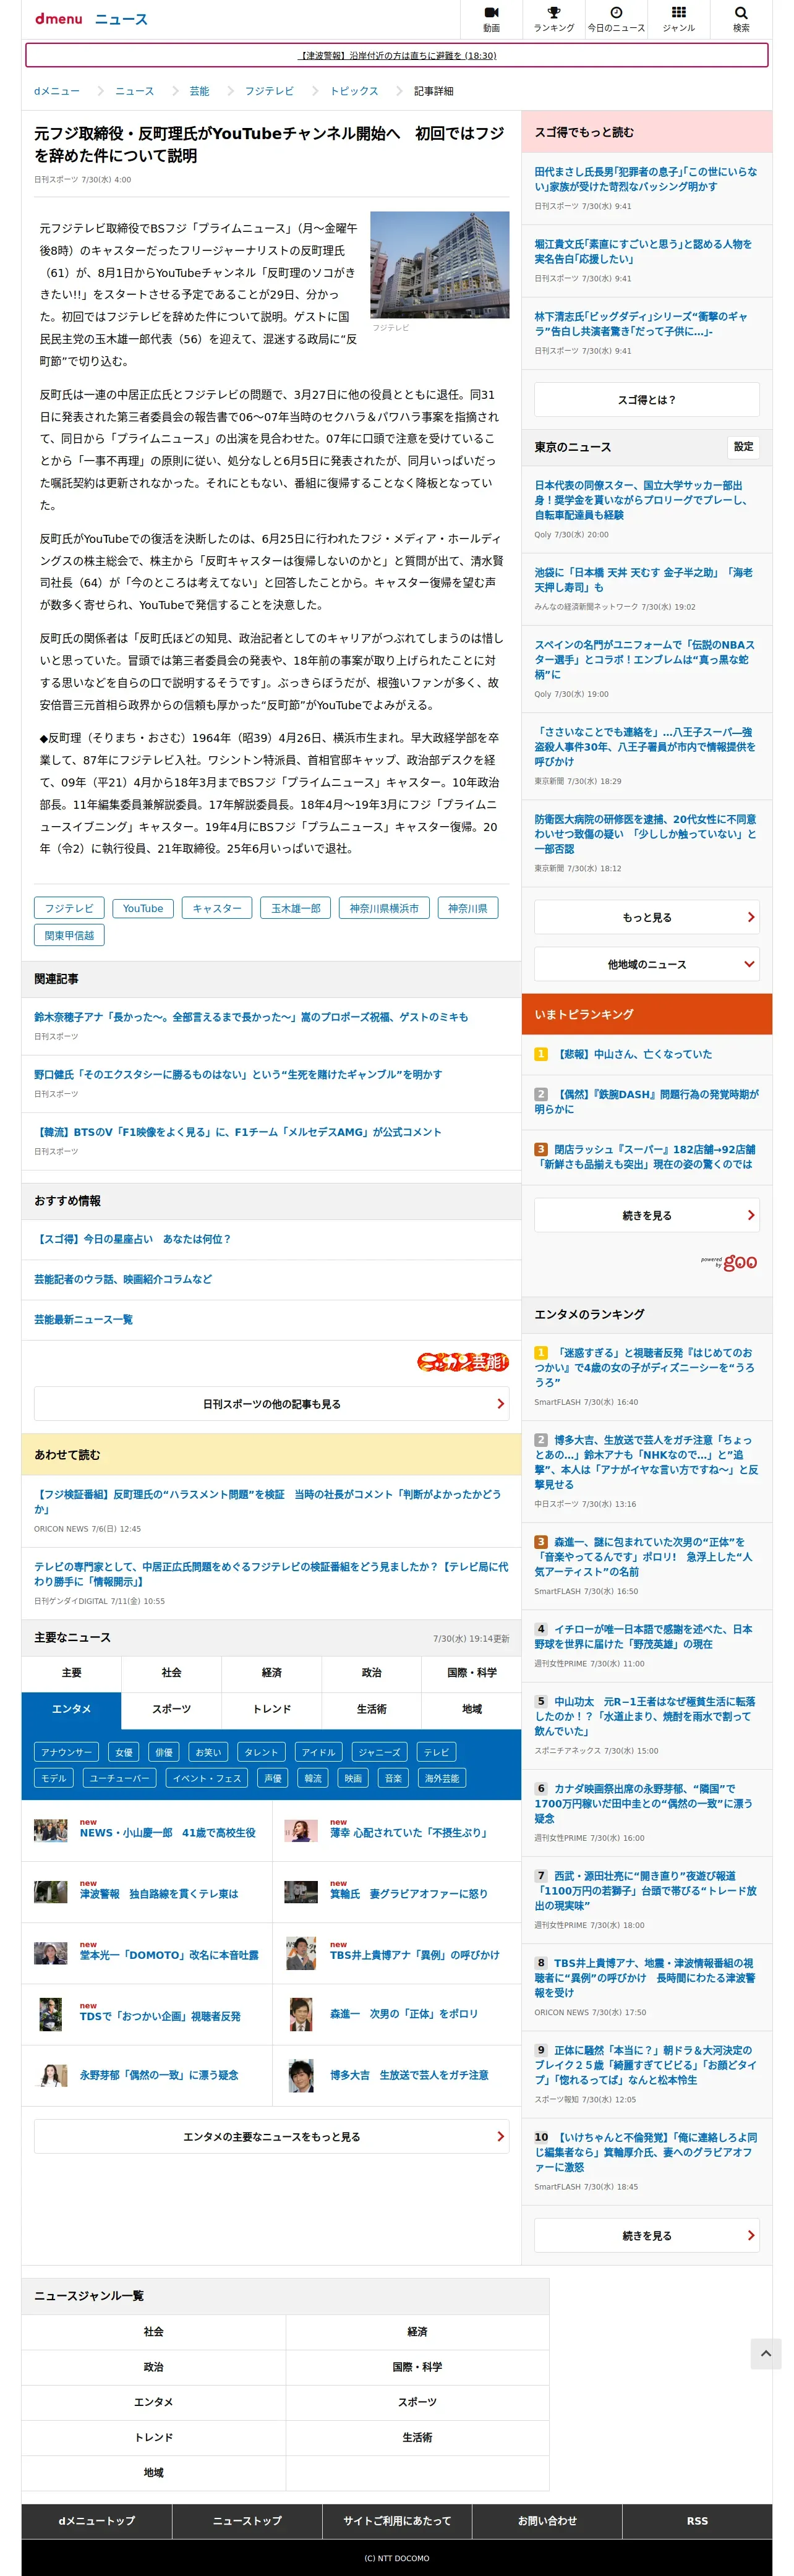Click the 玉木雄一郎 article tag
This screenshot has height=2576, width=794.
tap(296, 908)
